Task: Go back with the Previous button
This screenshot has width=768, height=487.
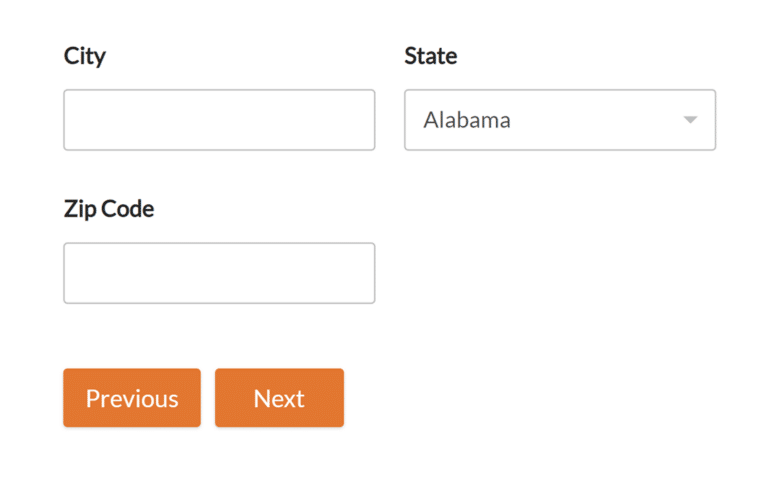Action: [x=132, y=398]
